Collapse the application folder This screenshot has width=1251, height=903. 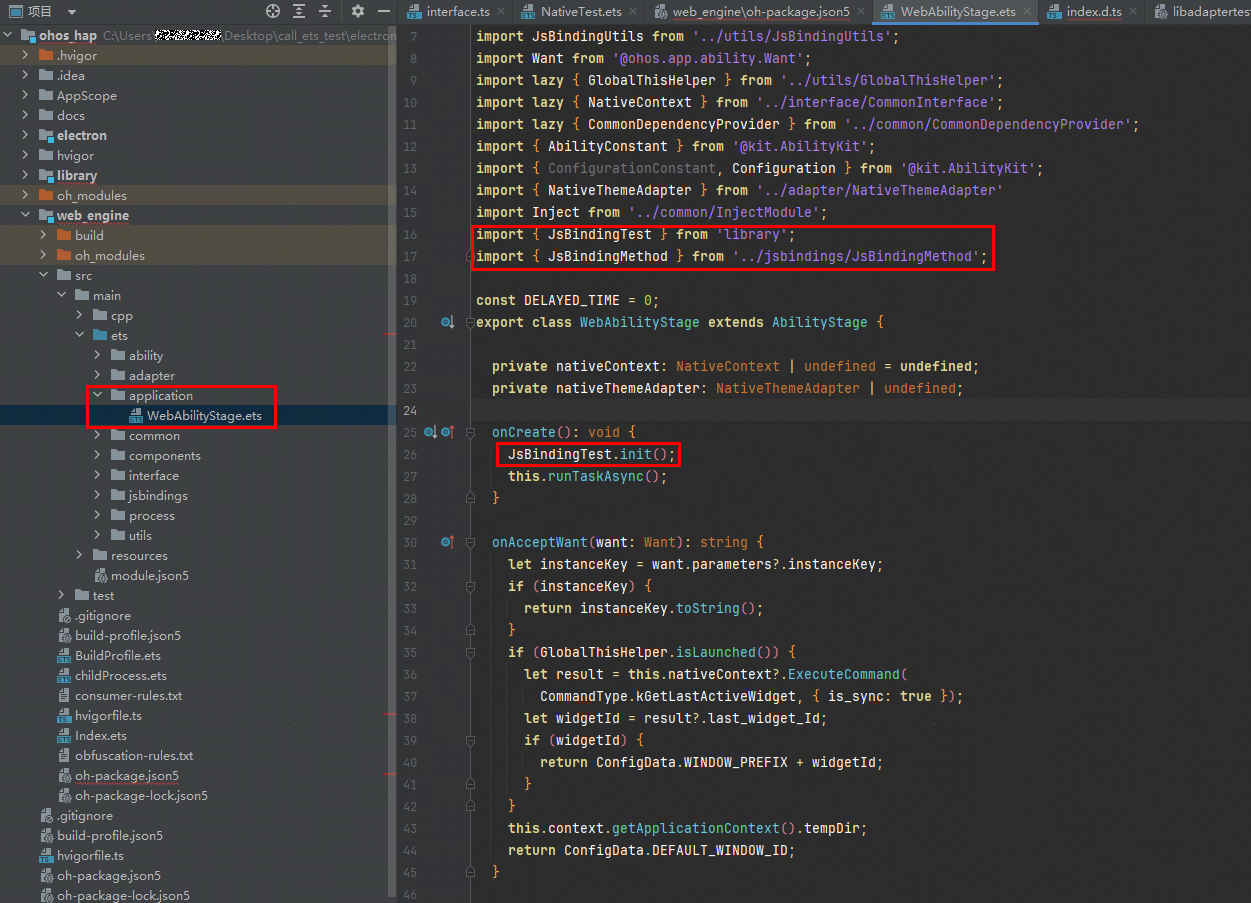coord(99,396)
